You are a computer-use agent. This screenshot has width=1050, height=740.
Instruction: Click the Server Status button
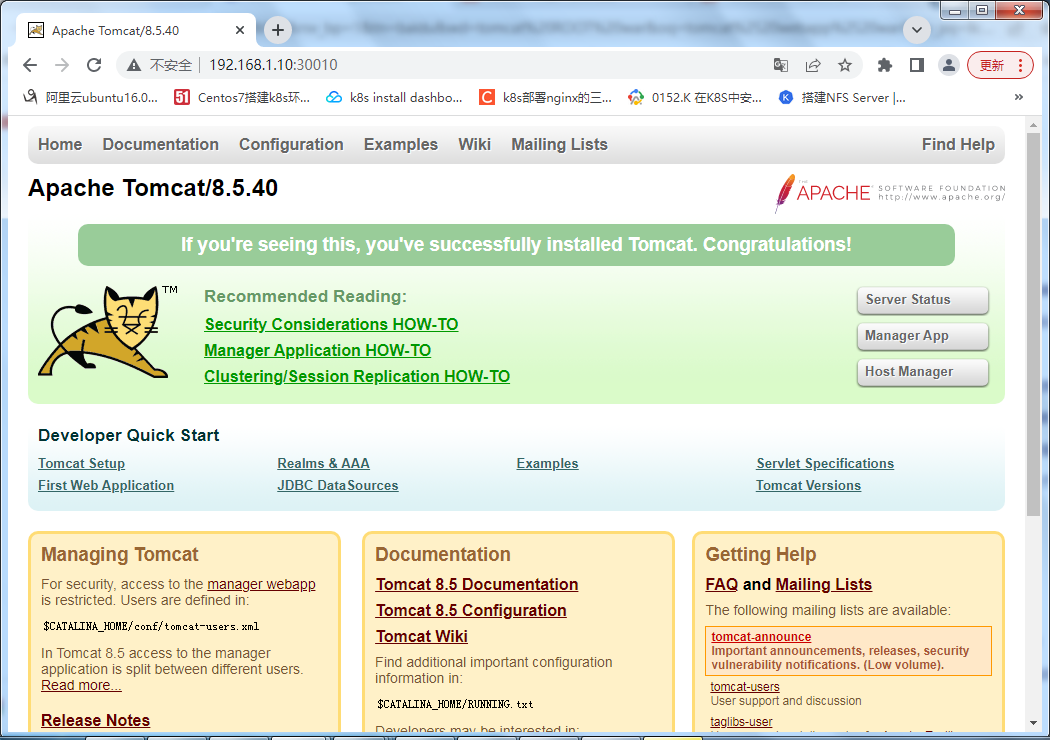point(923,300)
